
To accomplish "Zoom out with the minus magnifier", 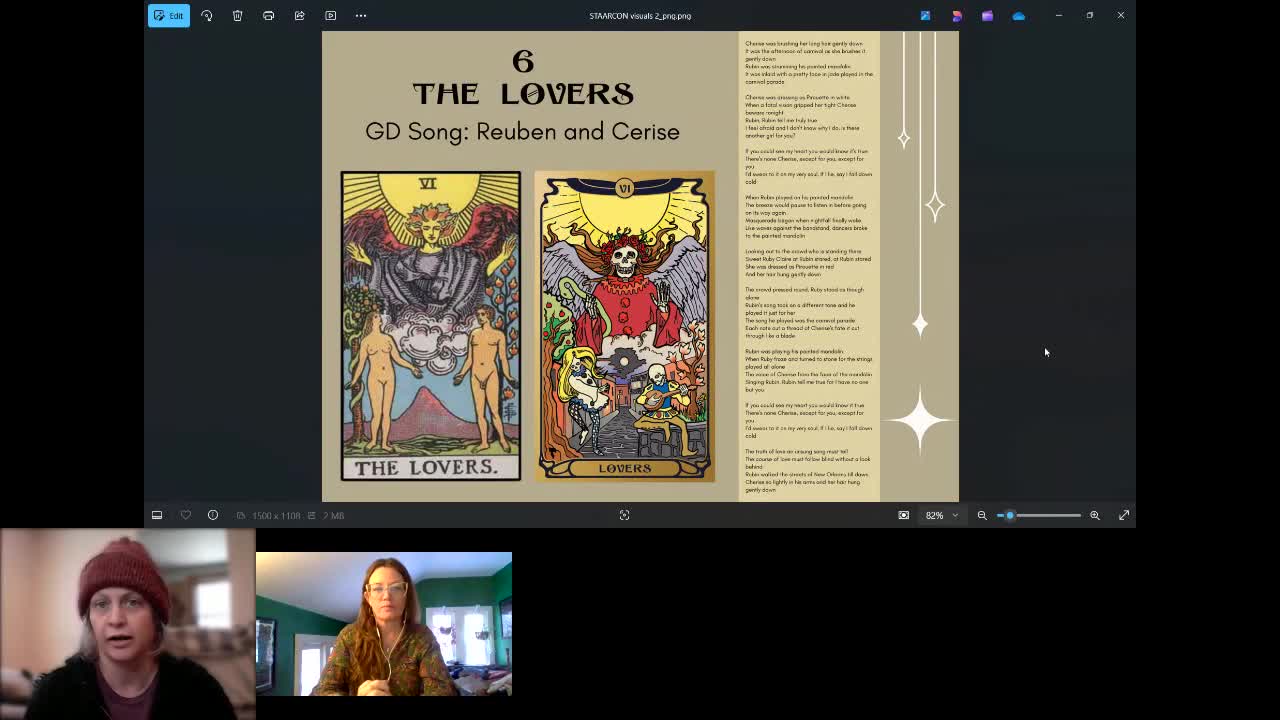I will pos(982,515).
